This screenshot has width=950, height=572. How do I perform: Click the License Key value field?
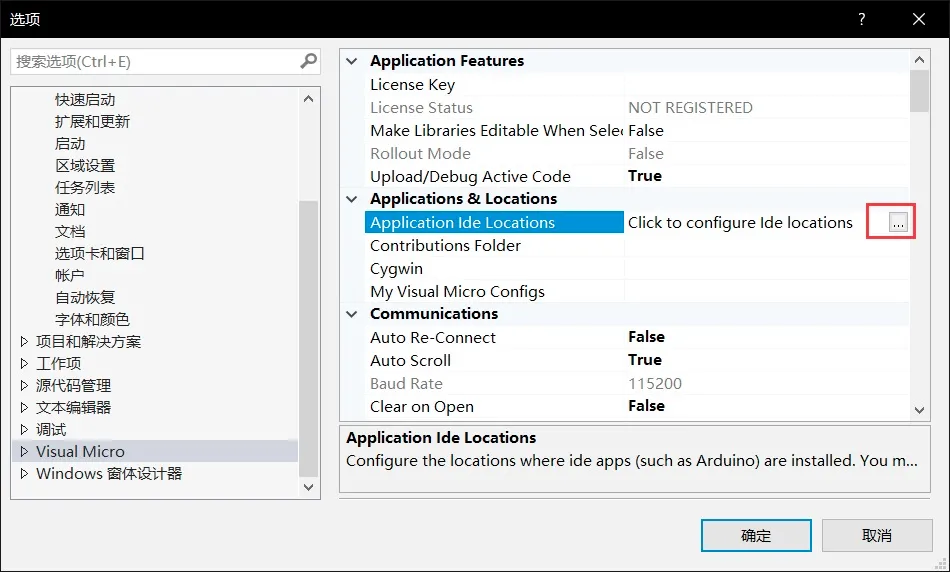[x=765, y=85]
